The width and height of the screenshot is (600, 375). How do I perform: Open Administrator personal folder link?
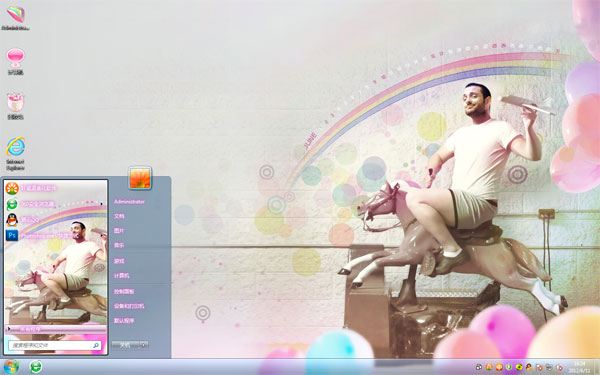(x=129, y=202)
